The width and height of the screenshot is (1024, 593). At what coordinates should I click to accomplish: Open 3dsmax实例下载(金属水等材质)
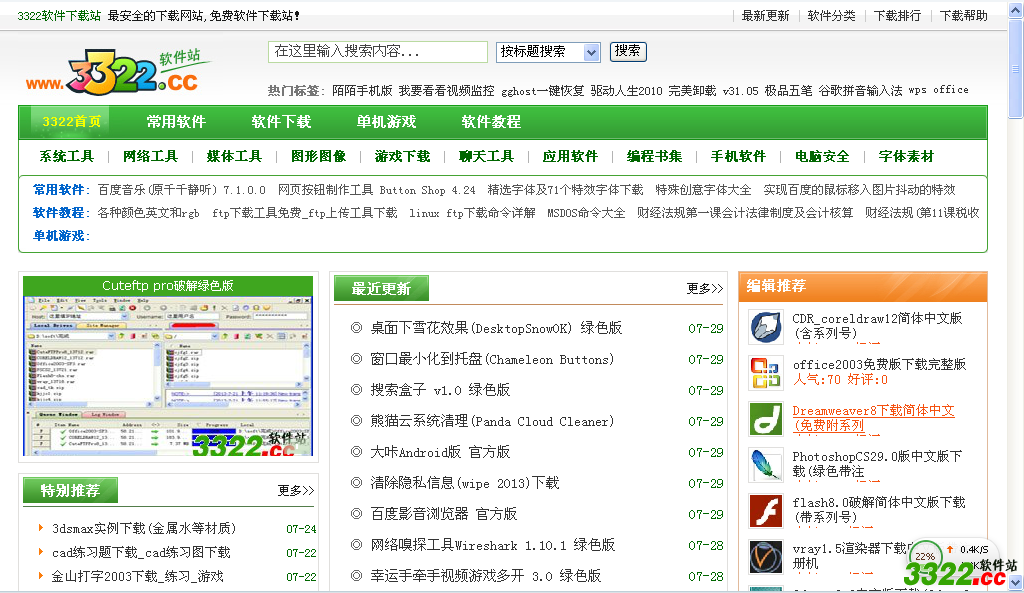(x=144, y=528)
